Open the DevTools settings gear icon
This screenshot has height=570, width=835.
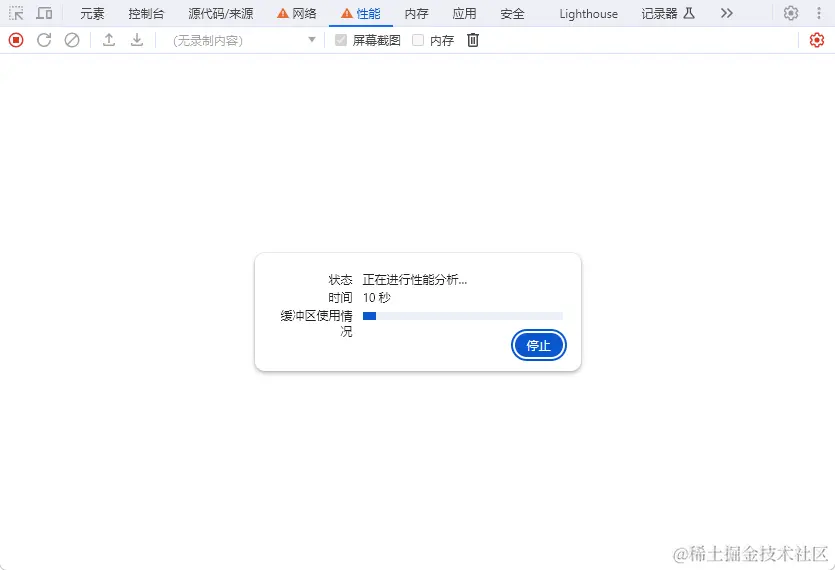click(x=791, y=13)
